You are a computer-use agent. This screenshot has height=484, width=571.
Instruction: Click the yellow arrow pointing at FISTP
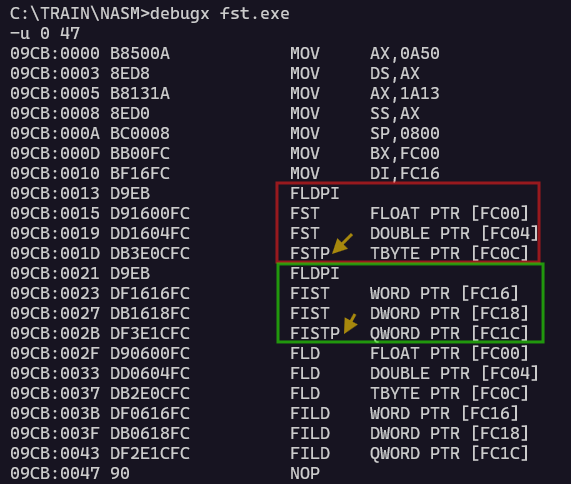pyautogui.click(x=350, y=323)
